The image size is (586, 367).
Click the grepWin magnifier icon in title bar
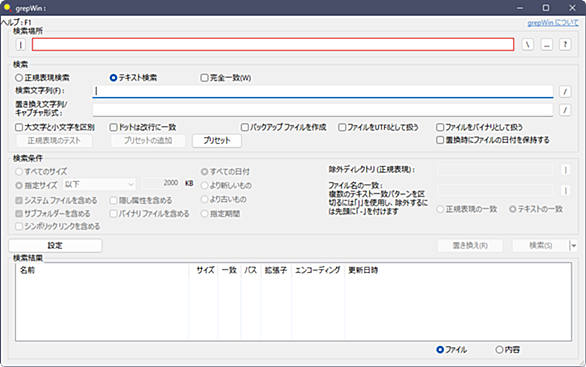pos(7,7)
